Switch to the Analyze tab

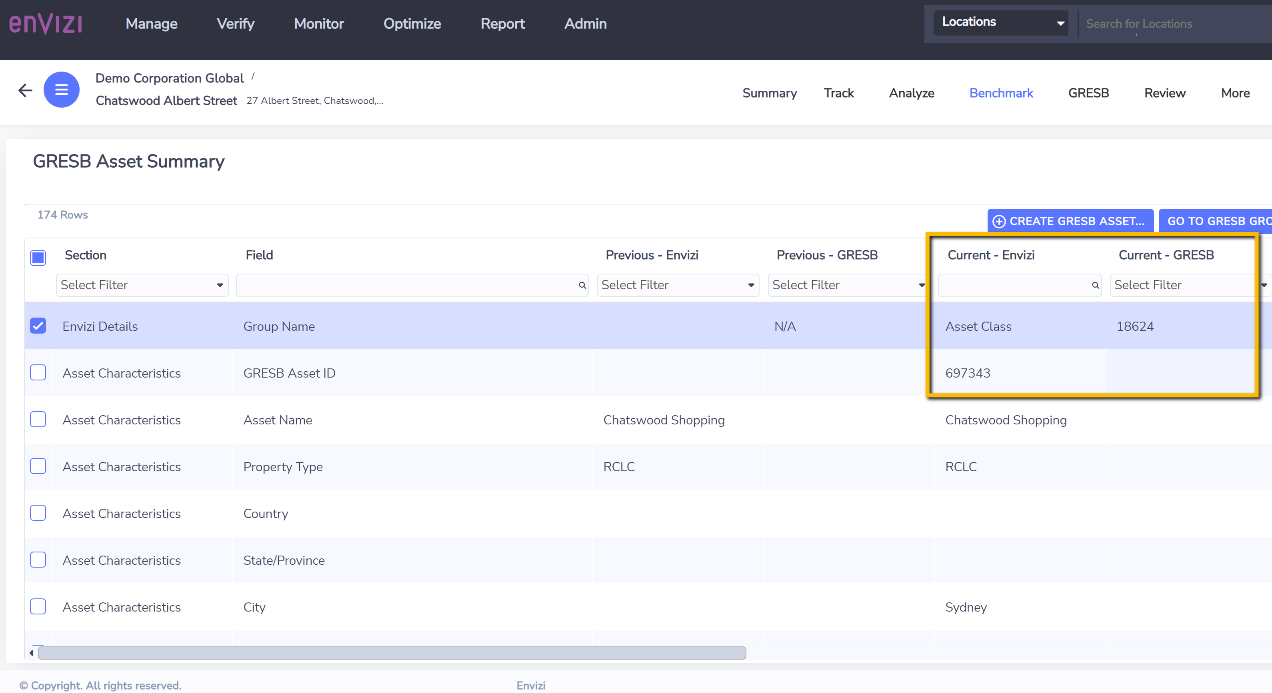912,93
